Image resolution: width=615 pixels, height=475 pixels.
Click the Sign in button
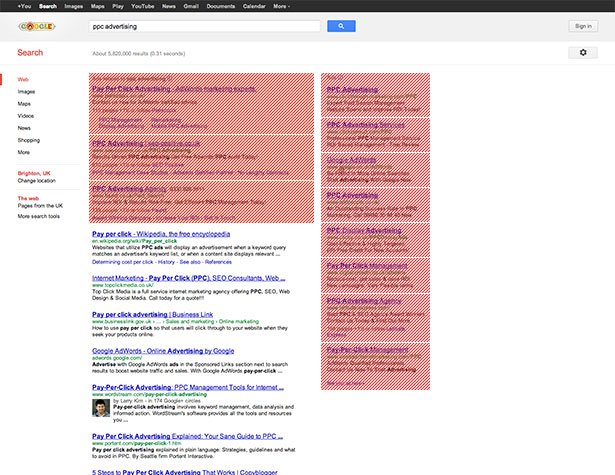[x=583, y=26]
